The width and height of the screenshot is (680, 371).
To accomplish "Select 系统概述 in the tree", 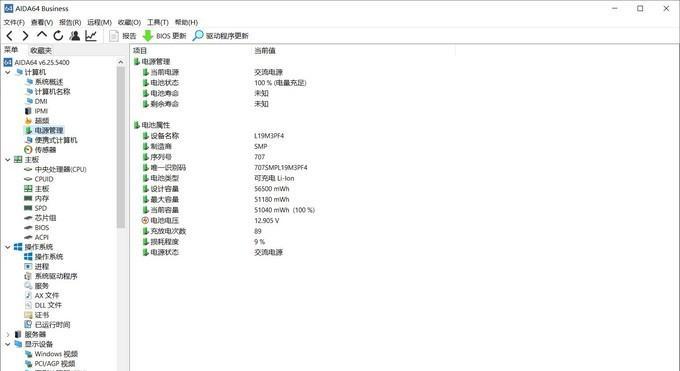I will point(44,82).
